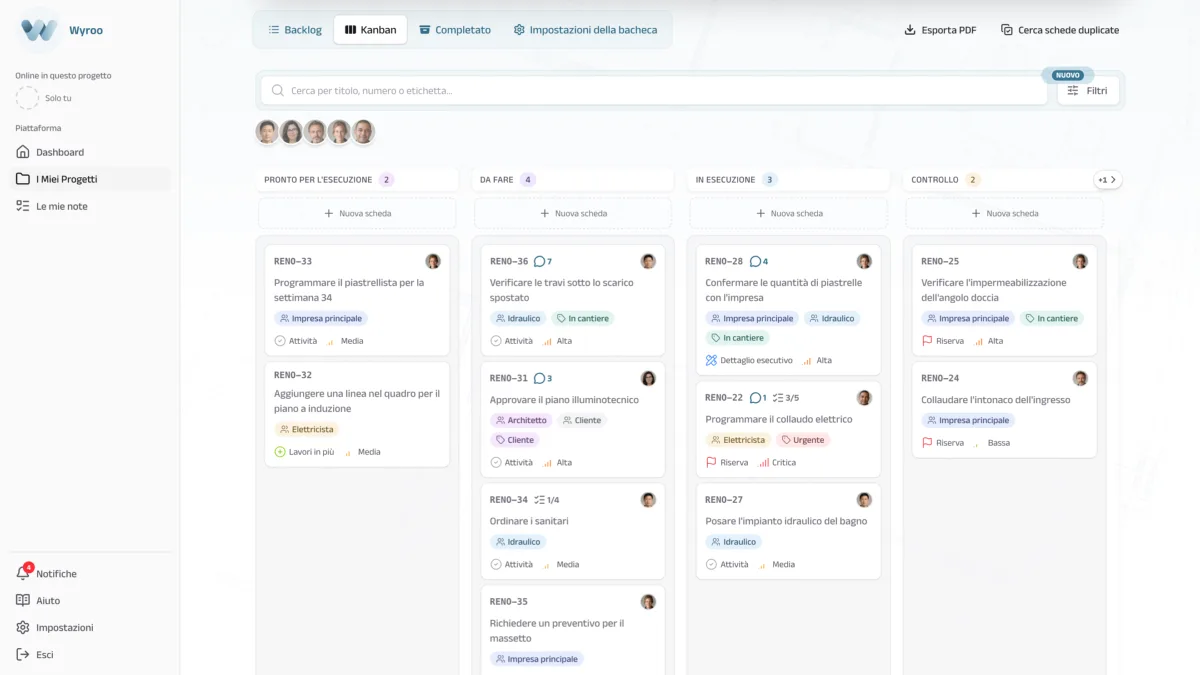Click Esci to log out

[x=91, y=654]
